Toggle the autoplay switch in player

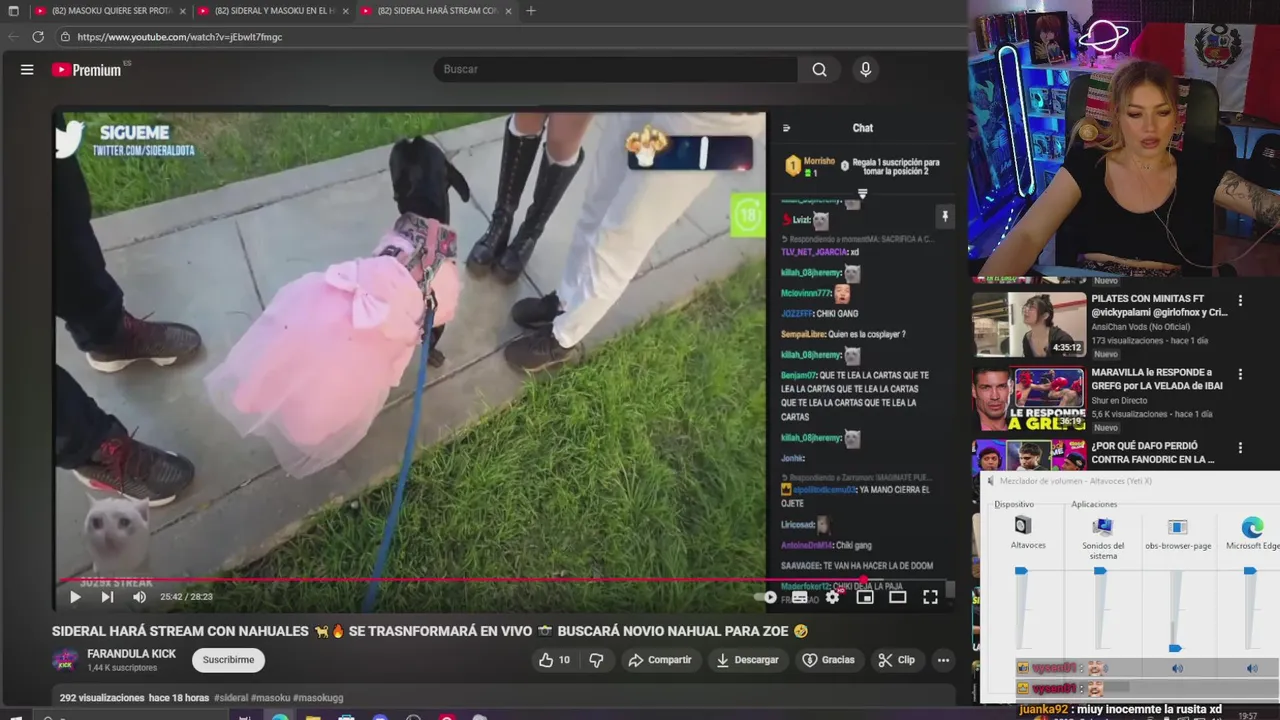(x=765, y=597)
